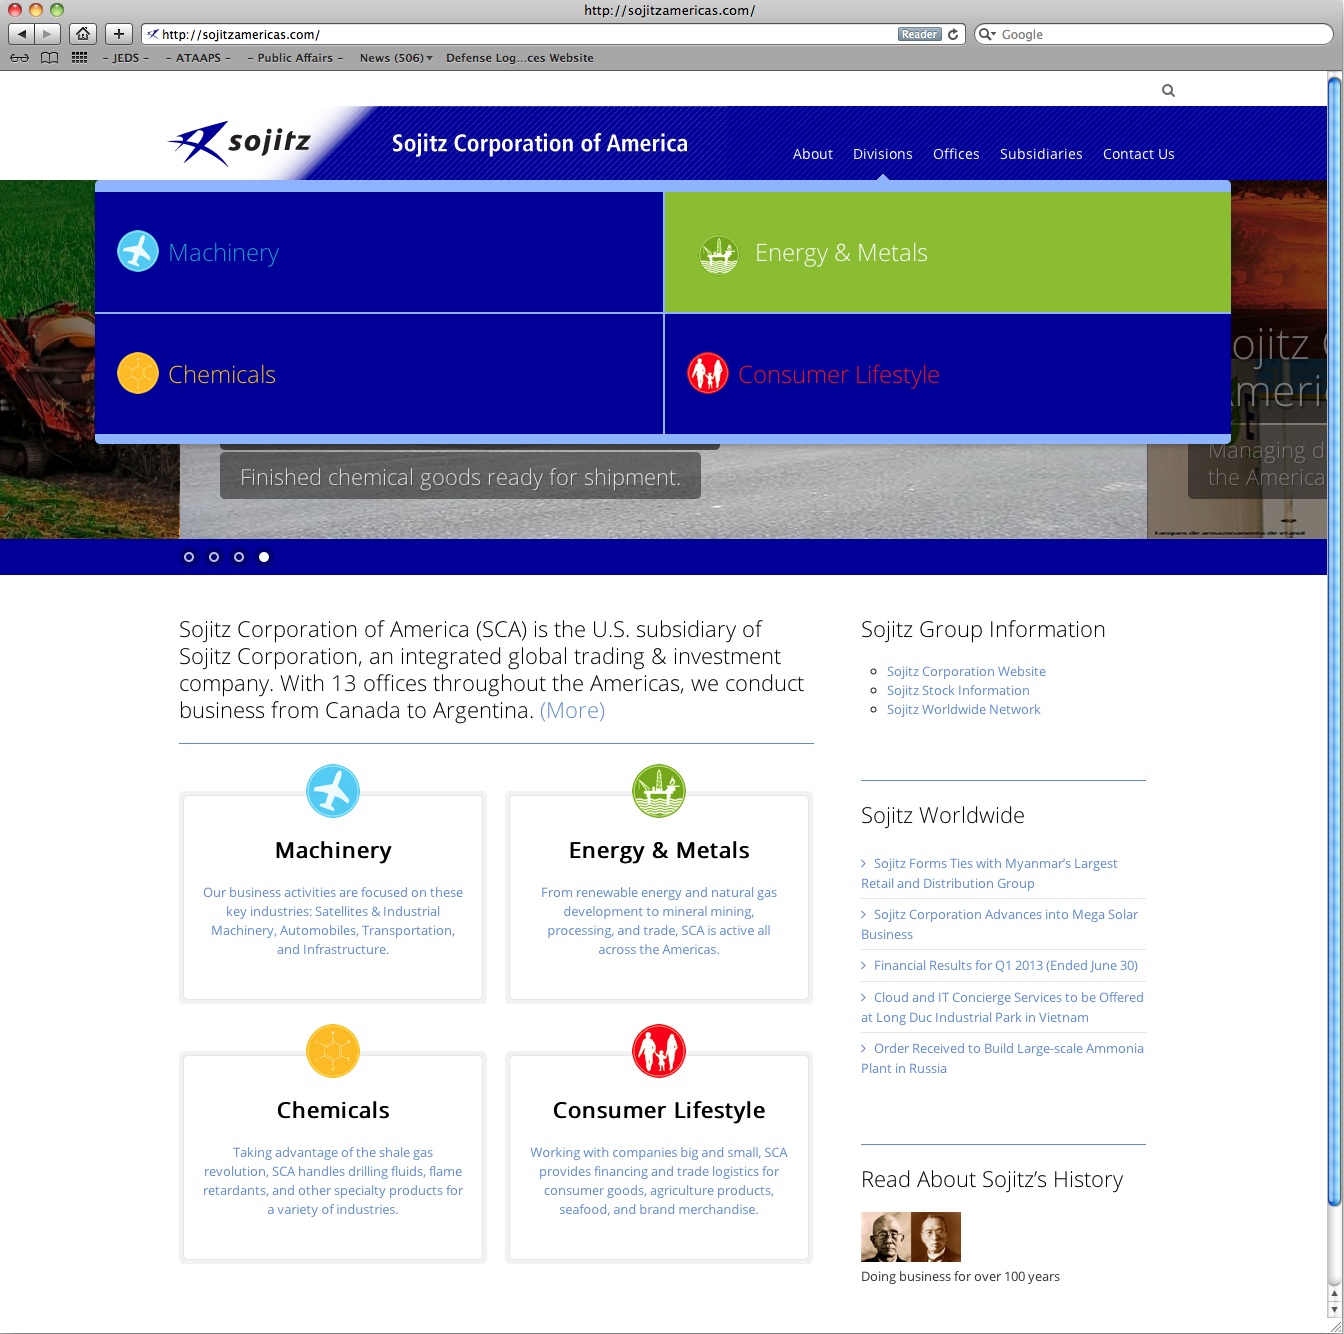Viewport: 1344px width, 1334px height.
Task: Follow the (More) link after the intro paragraph
Action: pos(572,711)
